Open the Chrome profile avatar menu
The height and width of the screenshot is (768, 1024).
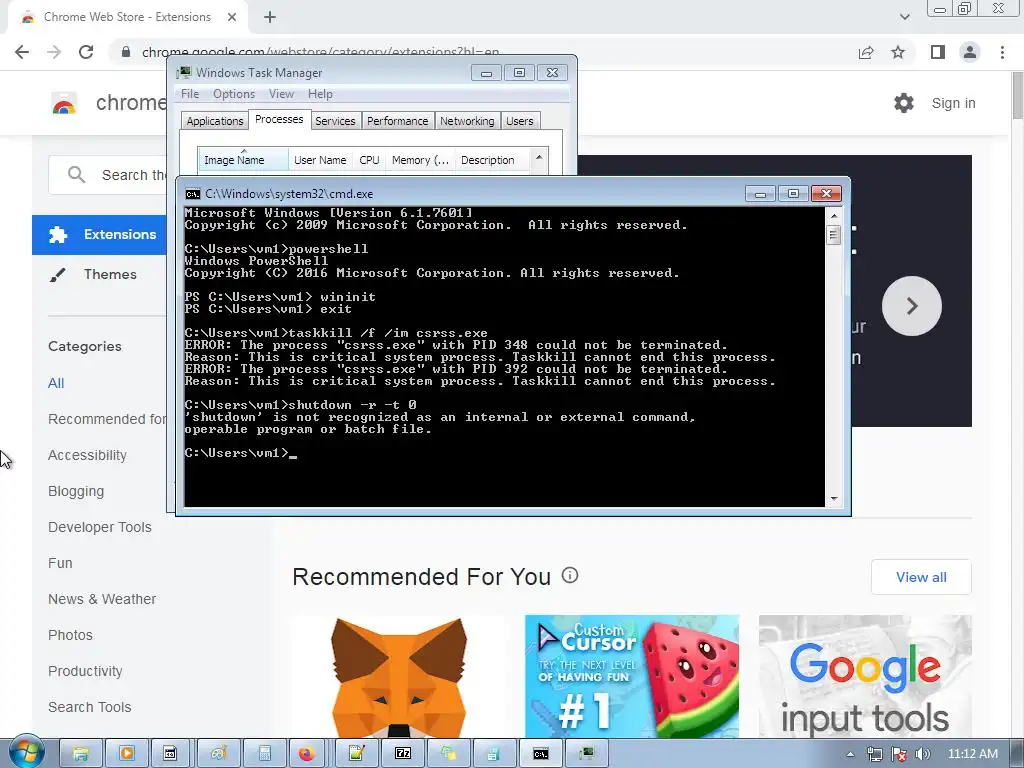click(970, 52)
